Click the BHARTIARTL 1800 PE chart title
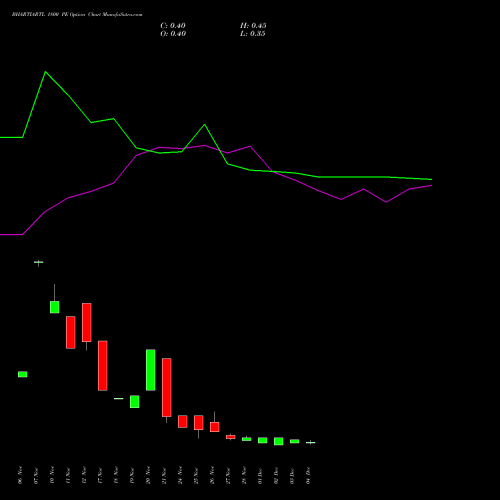500x500 pixels. (x=77, y=15)
